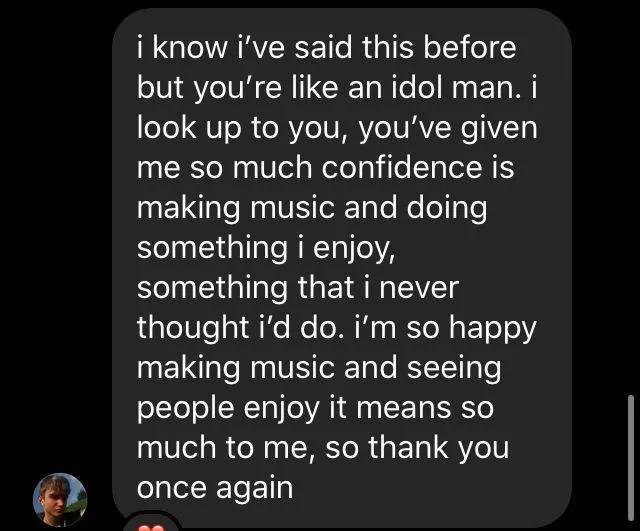This screenshot has width=640, height=531.
Task: Click the word 'happy' in the message
Action: click(493, 329)
